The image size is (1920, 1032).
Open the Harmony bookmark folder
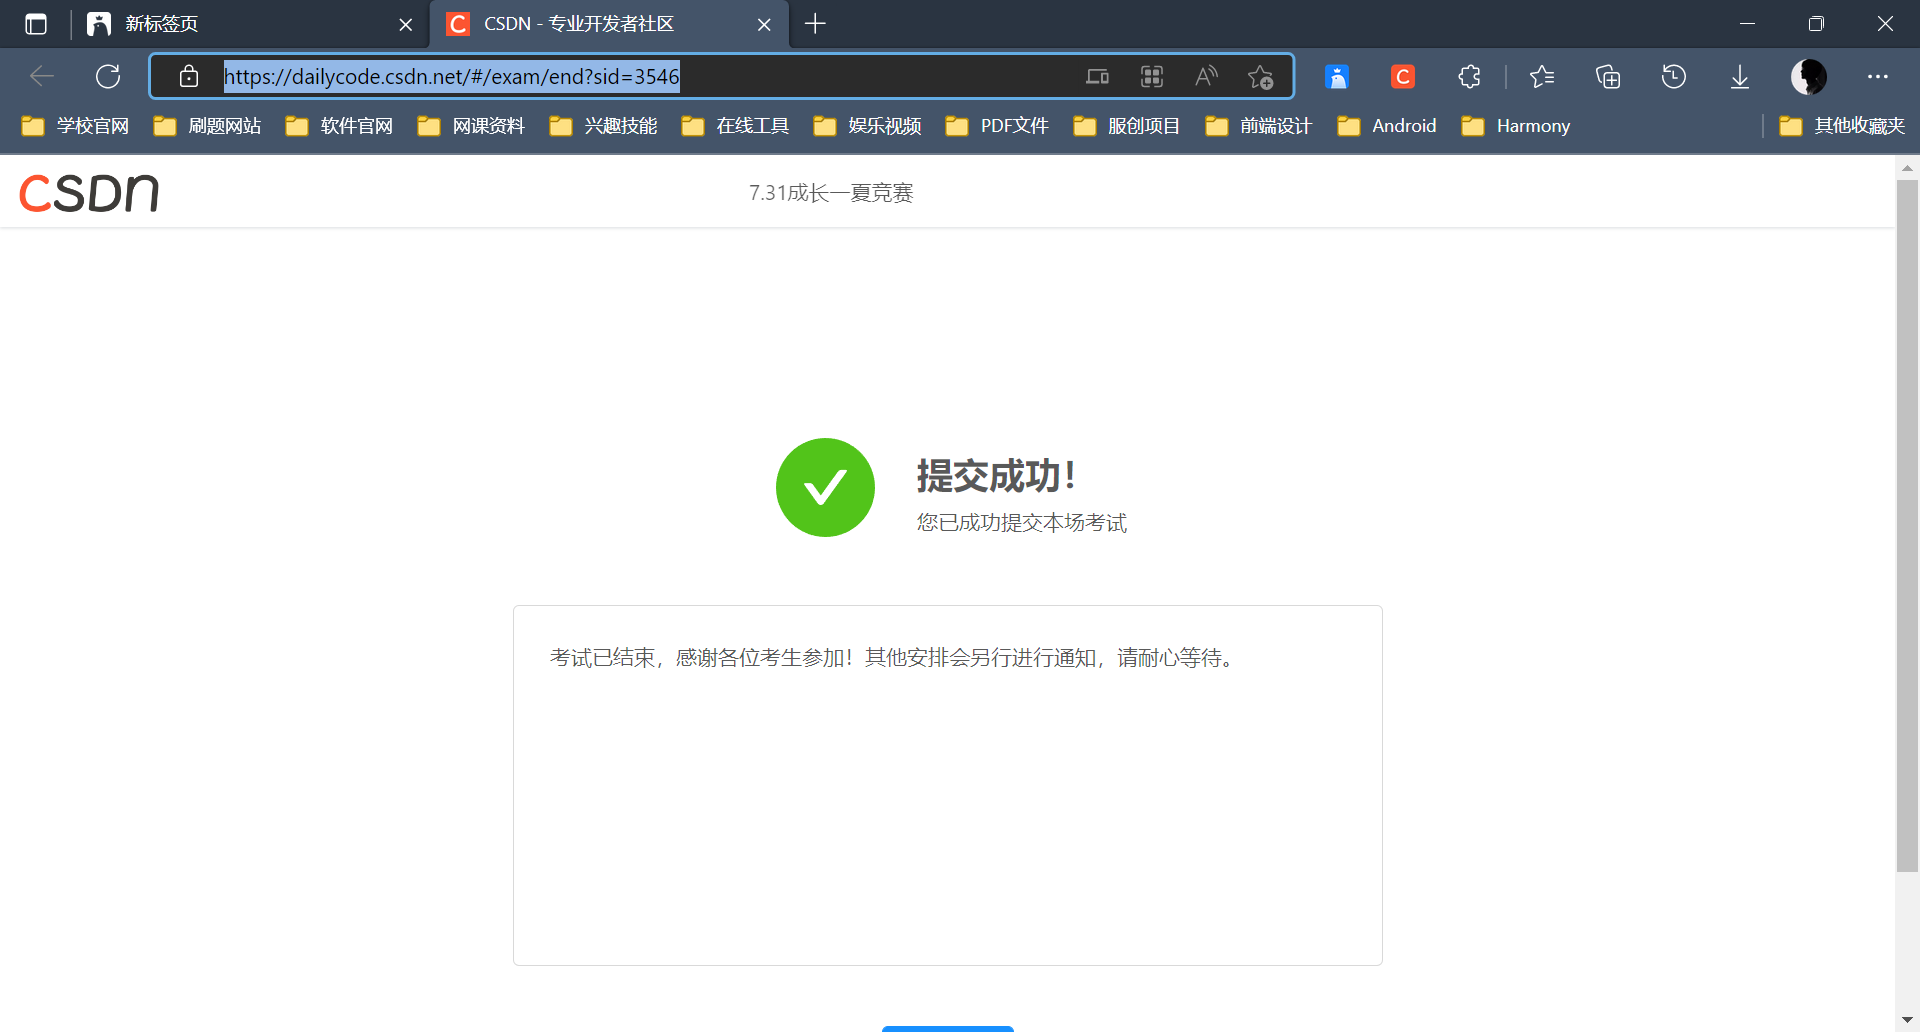1517,126
